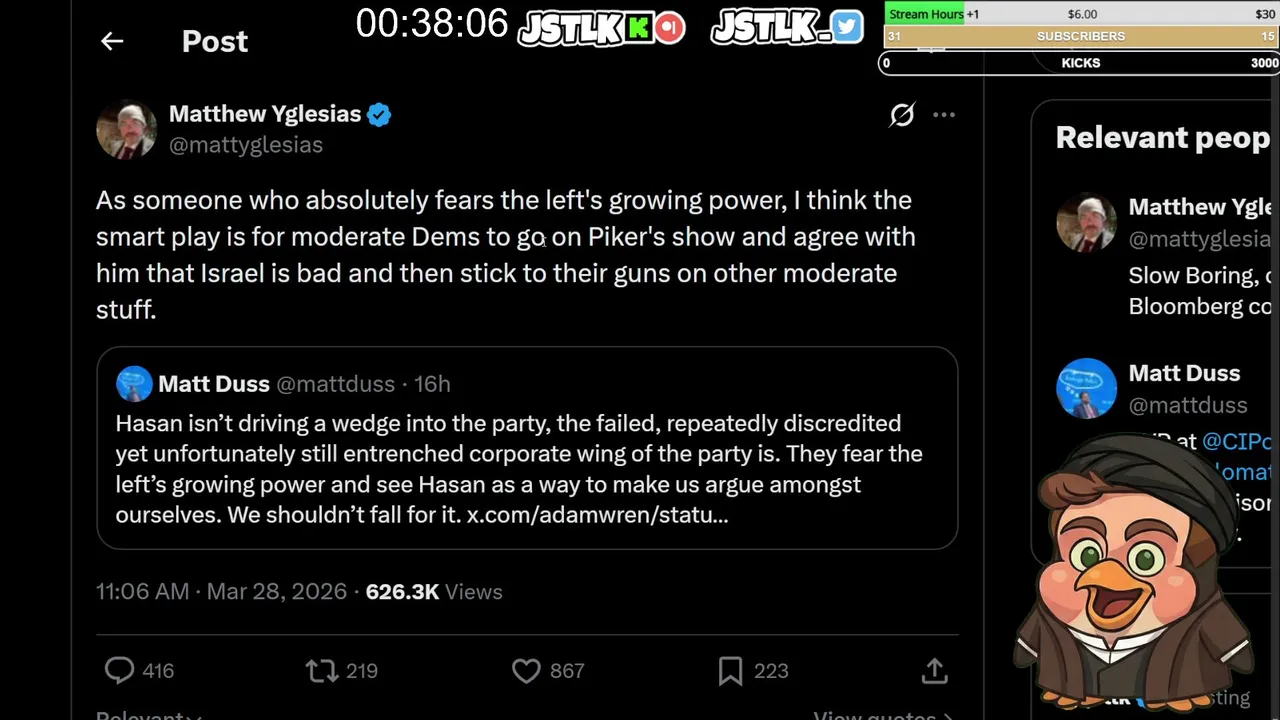1280x720 pixels.
Task: Open Matthew Yglesias profile picture on post
Action: pyautogui.click(x=126, y=129)
